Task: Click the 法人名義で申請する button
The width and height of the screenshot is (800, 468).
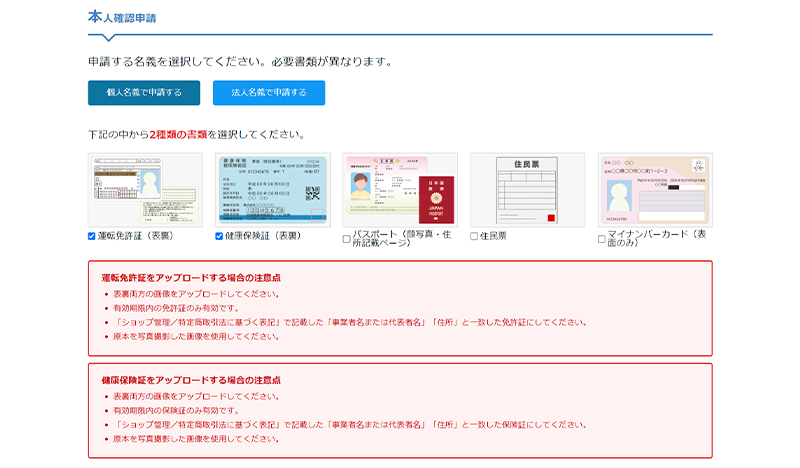Action: coord(268,93)
